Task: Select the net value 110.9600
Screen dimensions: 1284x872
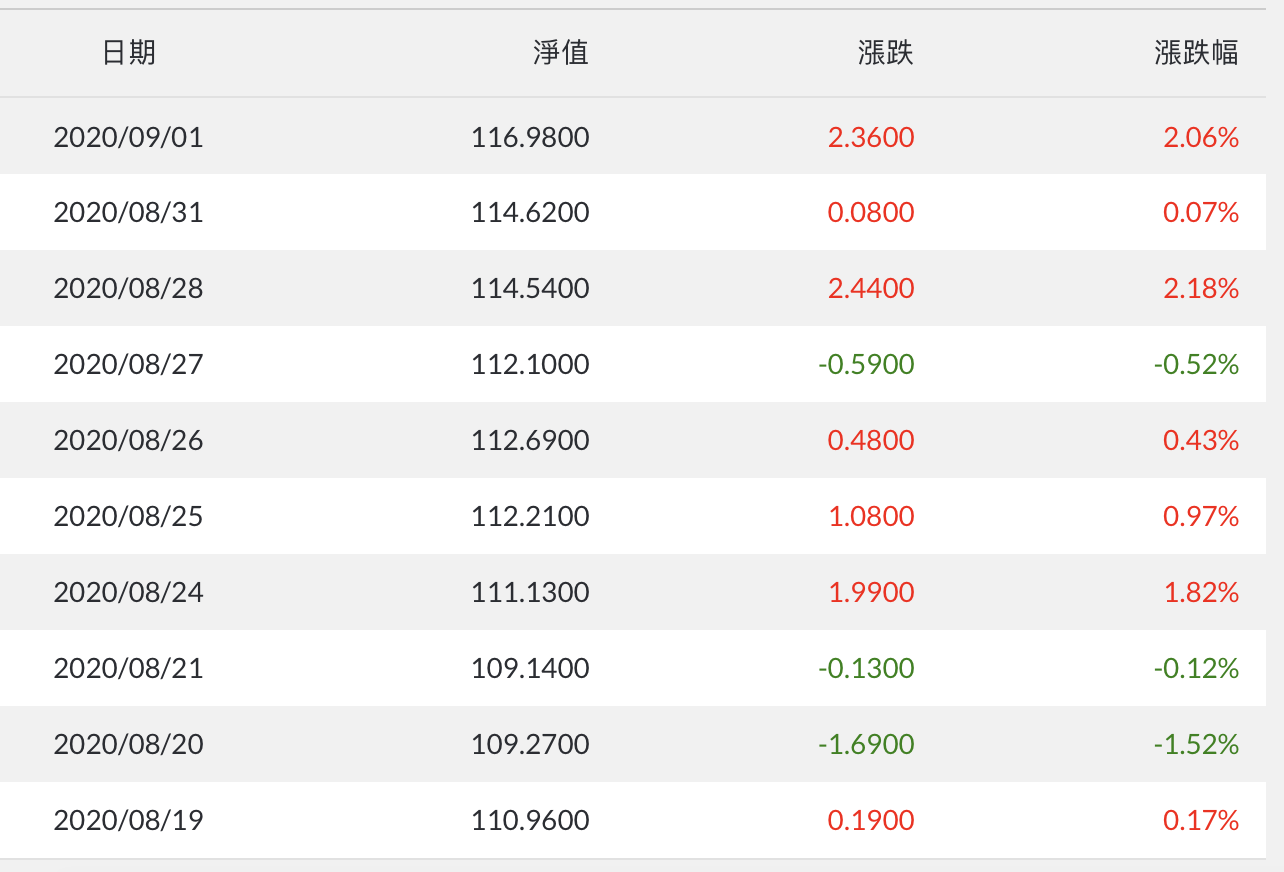Action: pos(530,821)
